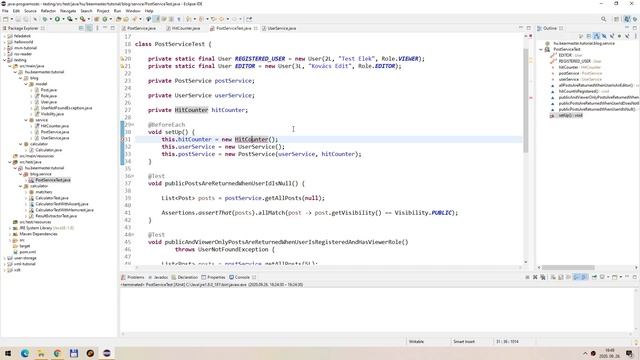Toggle Breadcrumb in the main toolbar
Viewport: 640px width, 360px height.
click(x=148, y=19)
